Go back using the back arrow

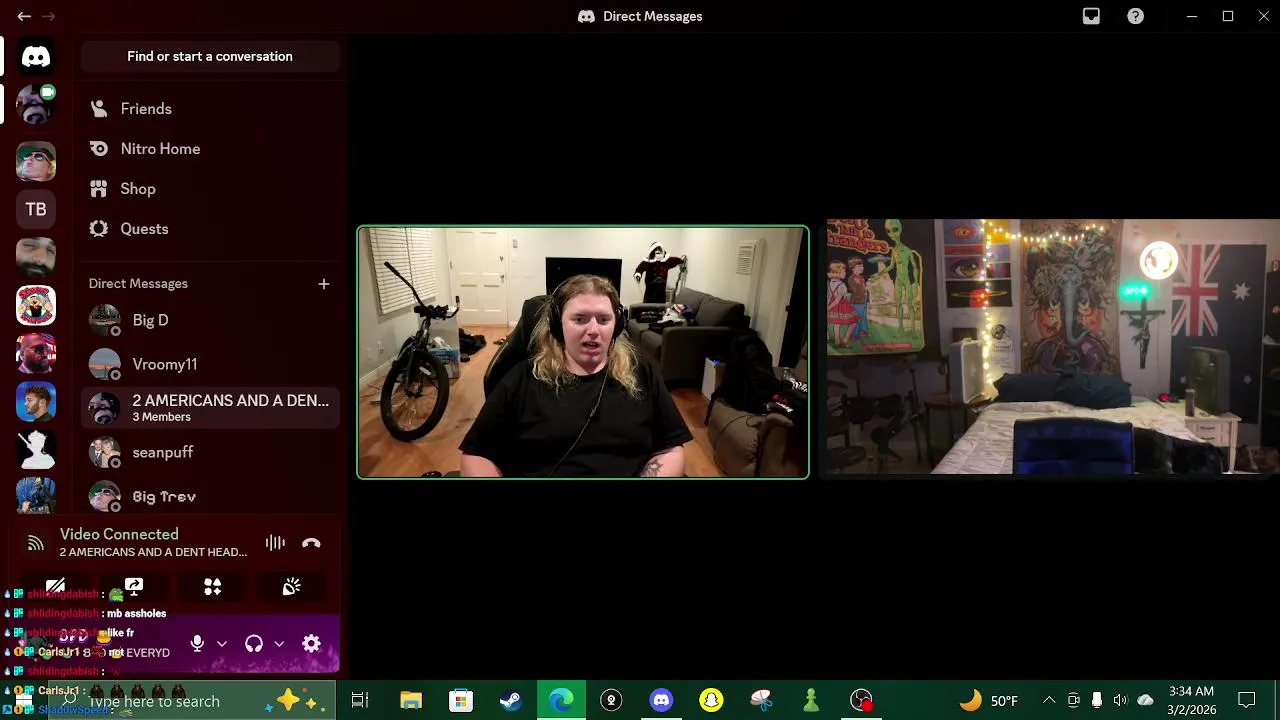24,16
